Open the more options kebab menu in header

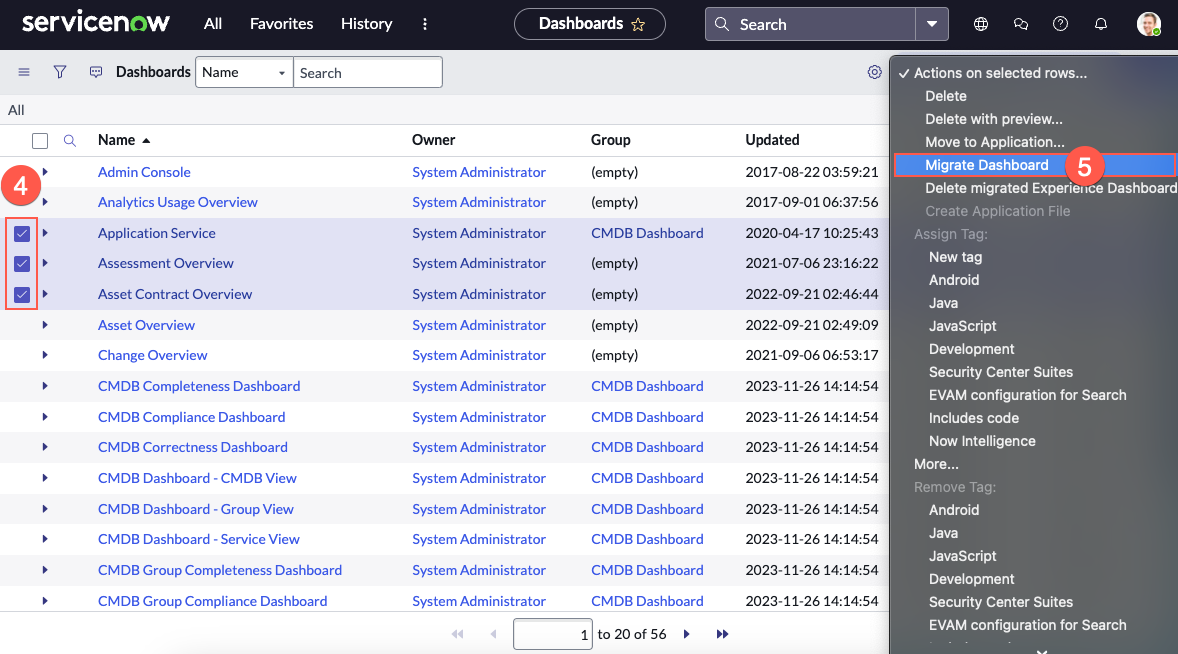point(424,24)
